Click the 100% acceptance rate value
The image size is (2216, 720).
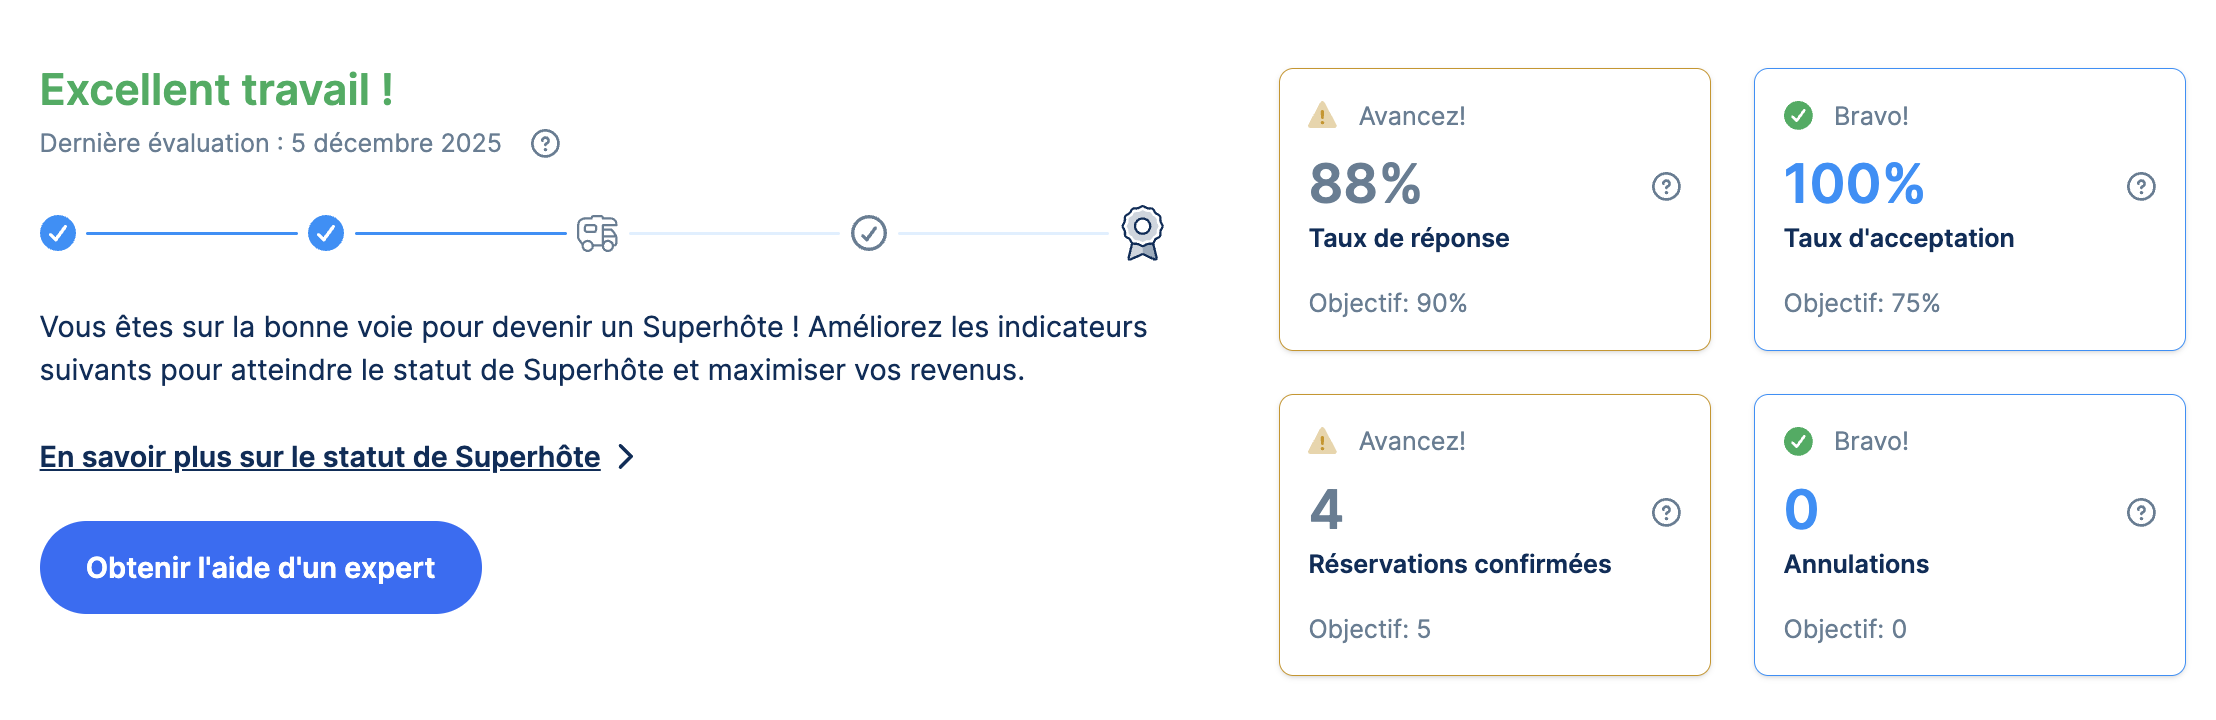coord(1853,184)
